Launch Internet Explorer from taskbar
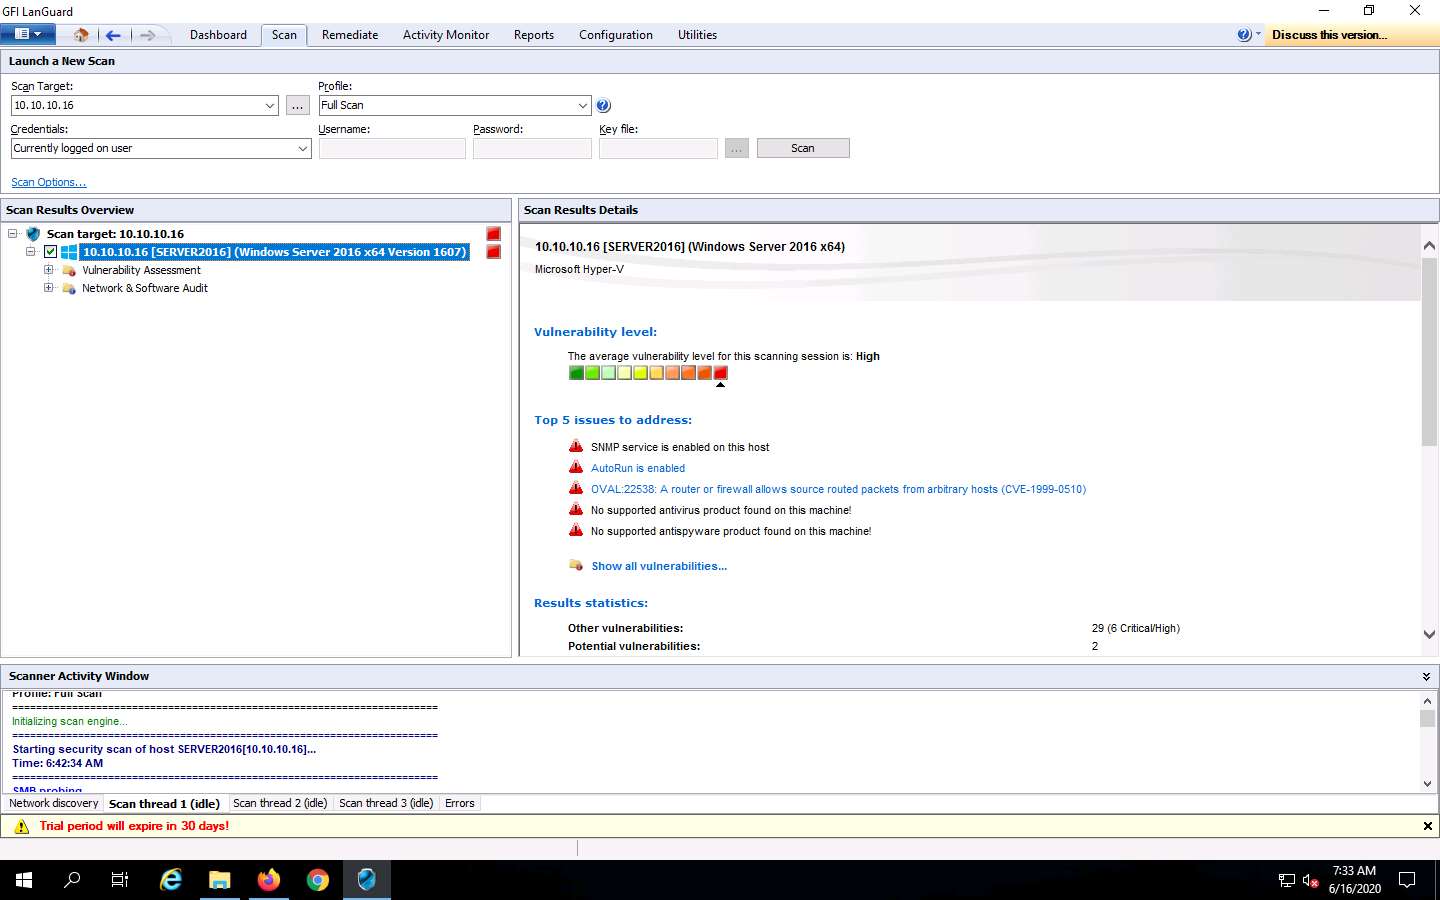 click(x=171, y=880)
